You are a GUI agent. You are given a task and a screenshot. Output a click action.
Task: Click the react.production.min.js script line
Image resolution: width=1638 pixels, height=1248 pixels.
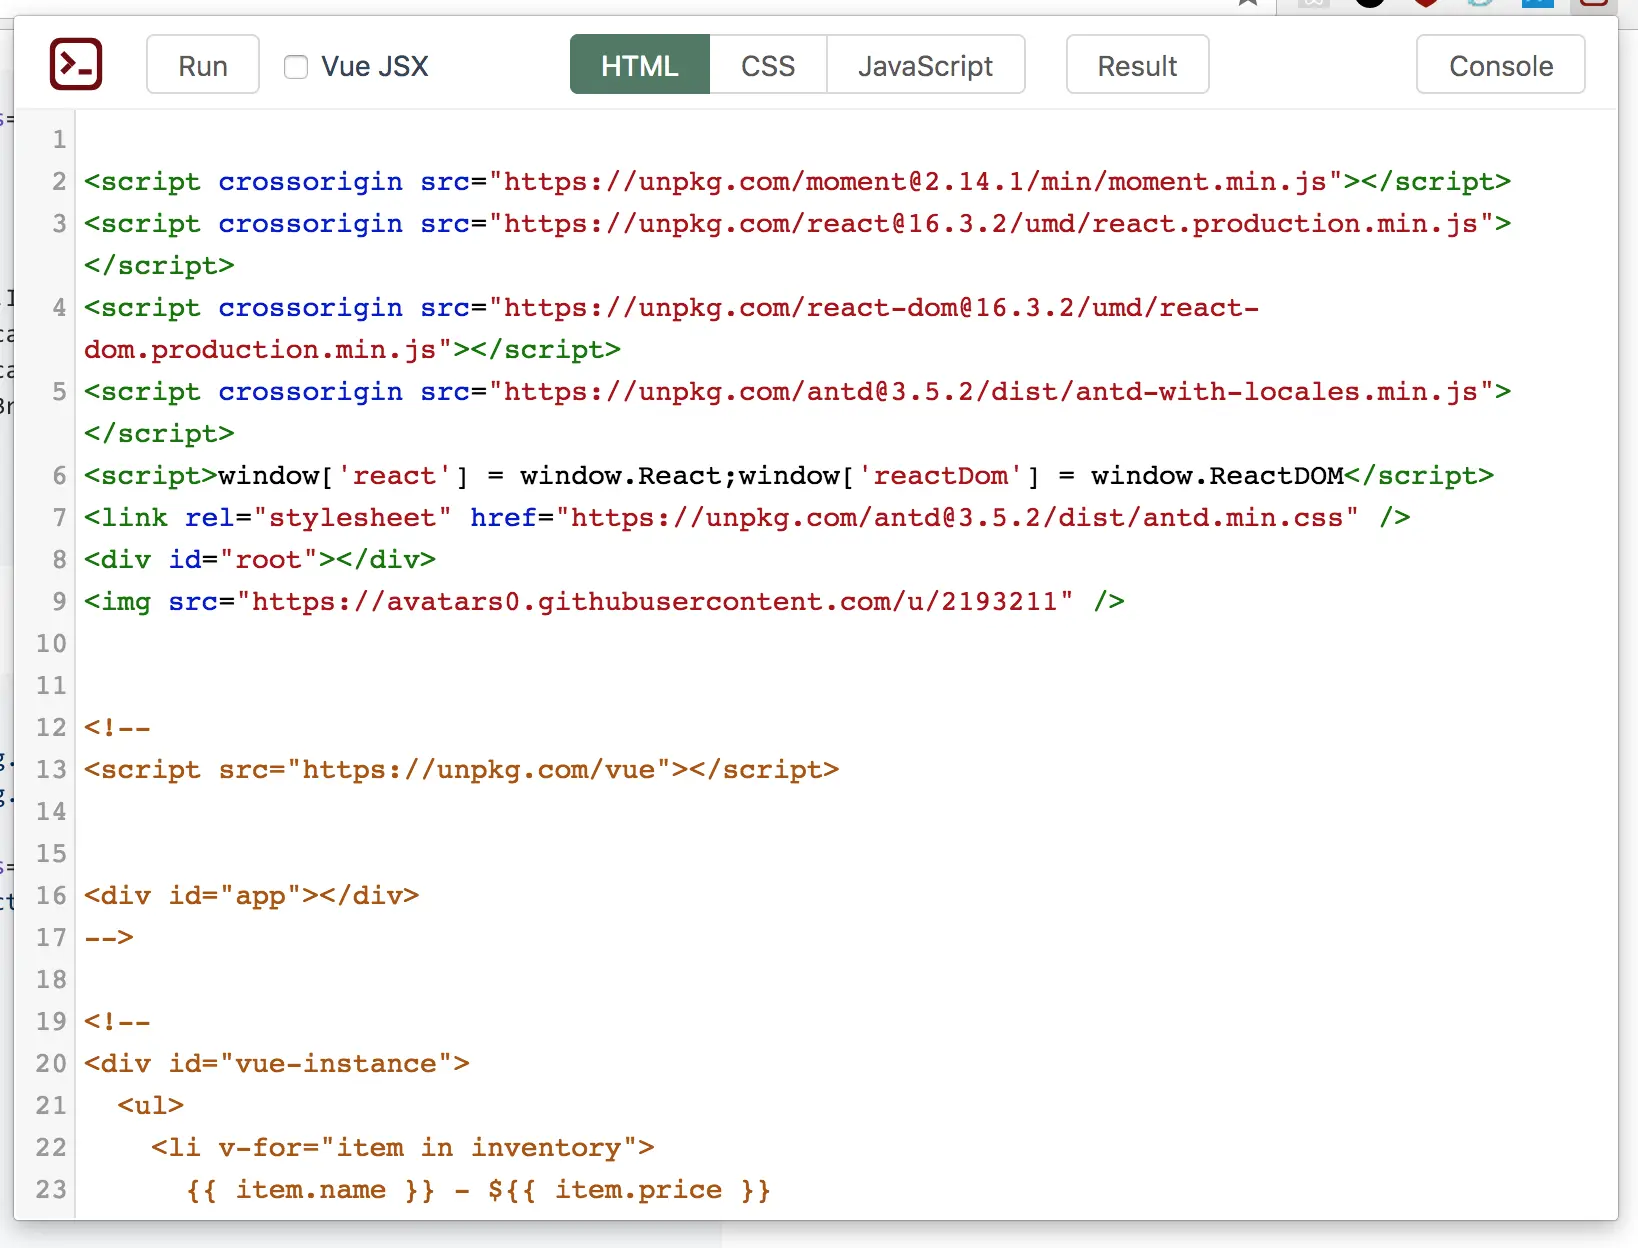797,224
